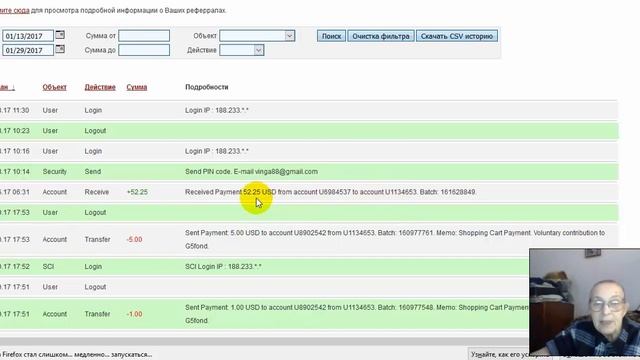The image size is (640, 360).
Task: Click 'Transfer' in the -5.00 row
Action: tap(97, 240)
